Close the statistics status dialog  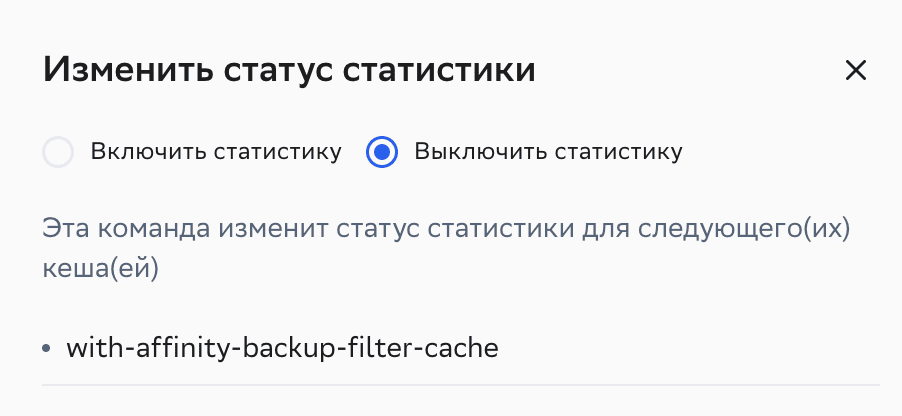coord(855,70)
